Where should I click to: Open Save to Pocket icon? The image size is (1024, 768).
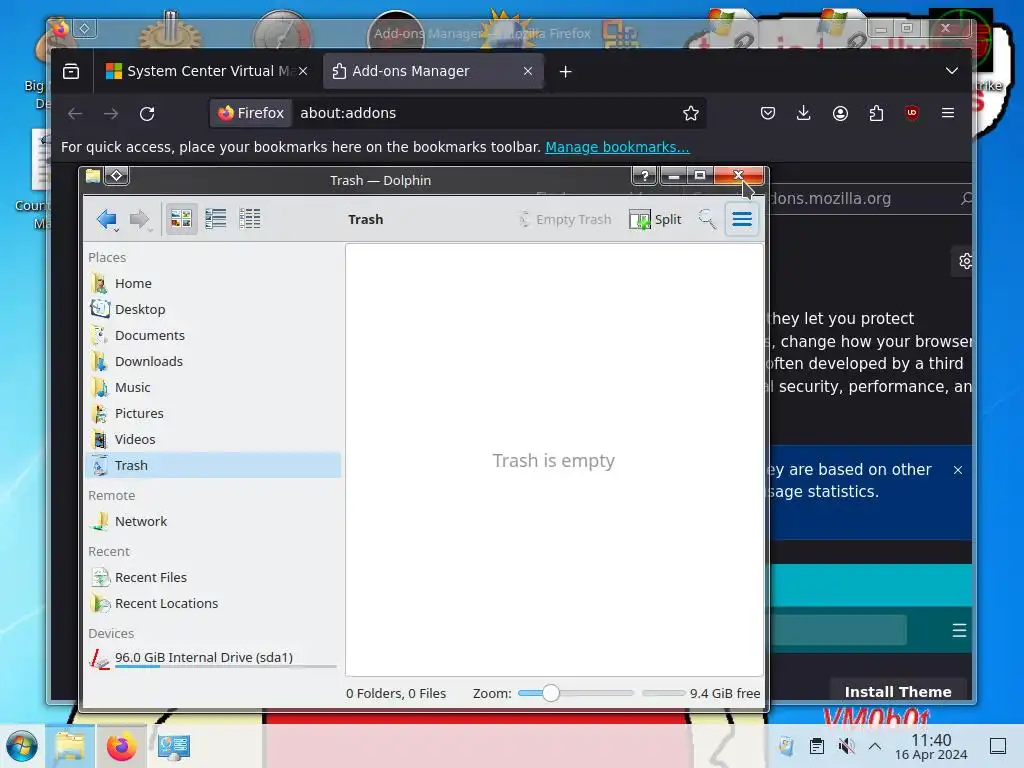click(x=768, y=114)
